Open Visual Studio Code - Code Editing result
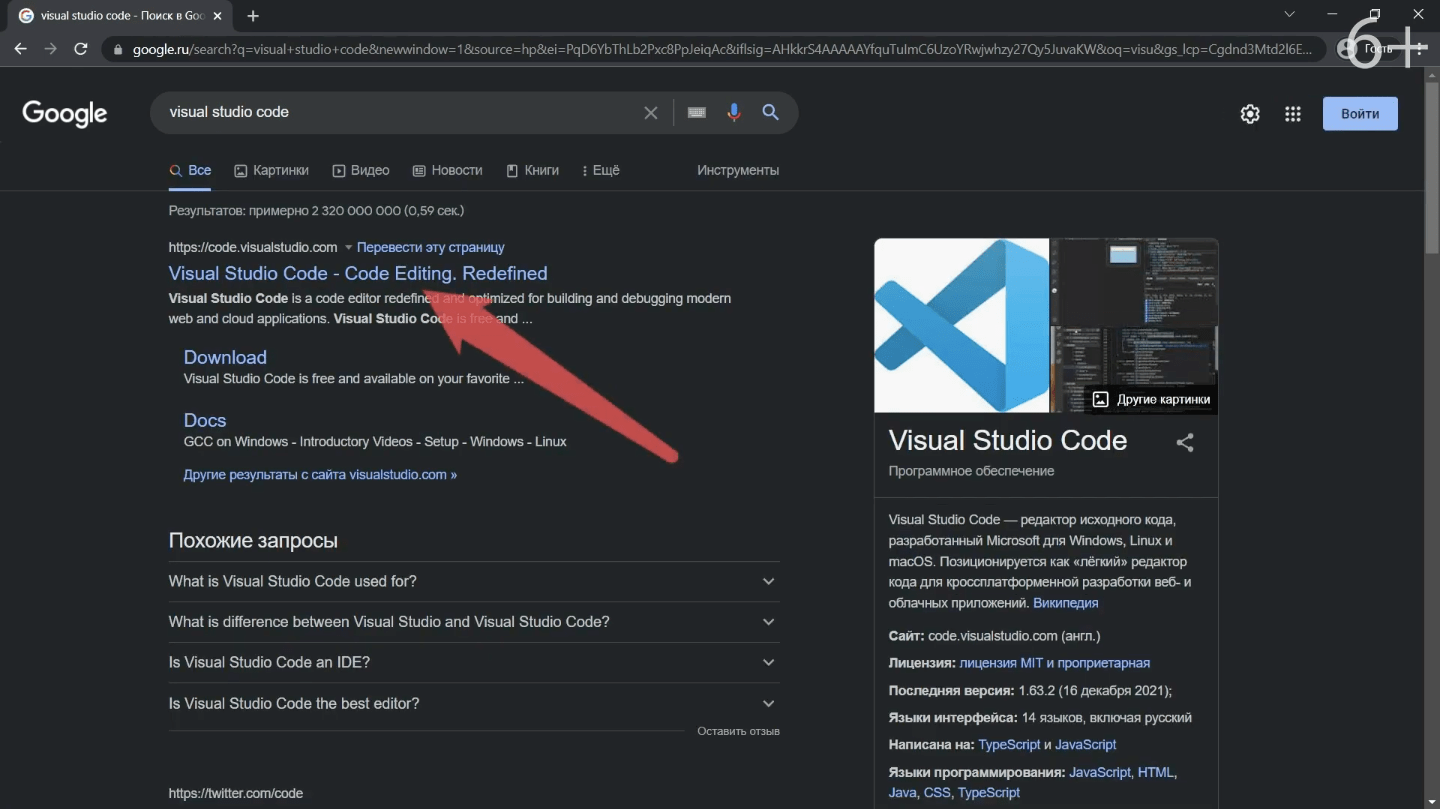 click(358, 273)
